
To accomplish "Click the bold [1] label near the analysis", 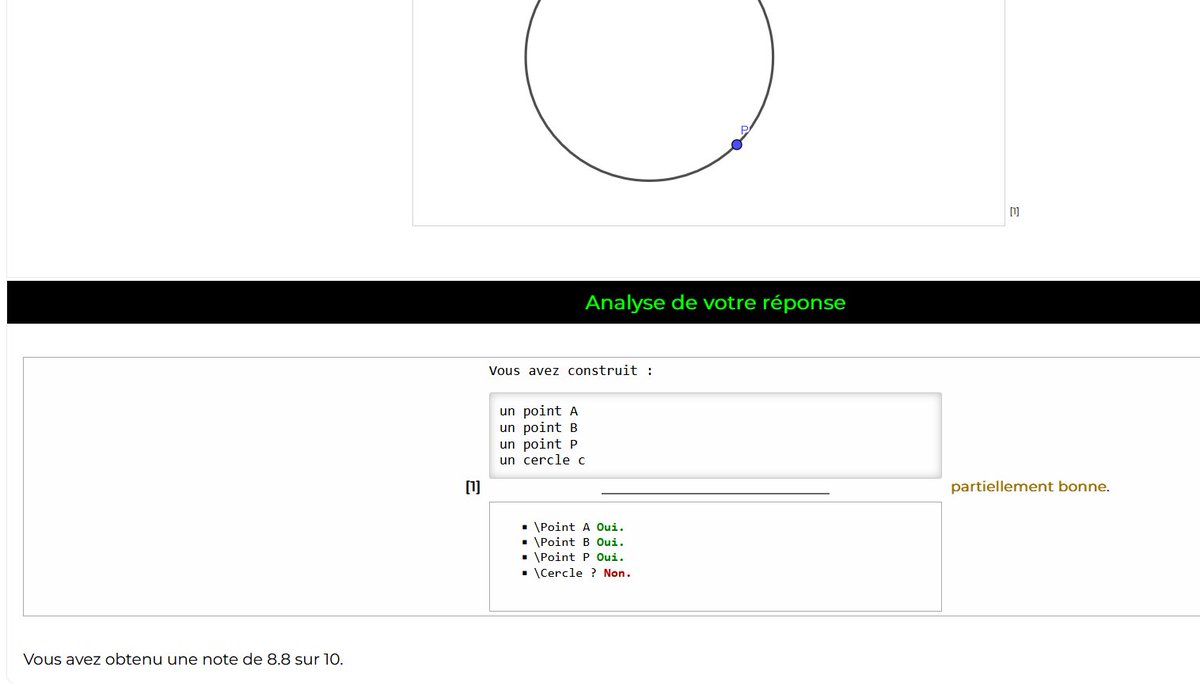I will pos(473,487).
